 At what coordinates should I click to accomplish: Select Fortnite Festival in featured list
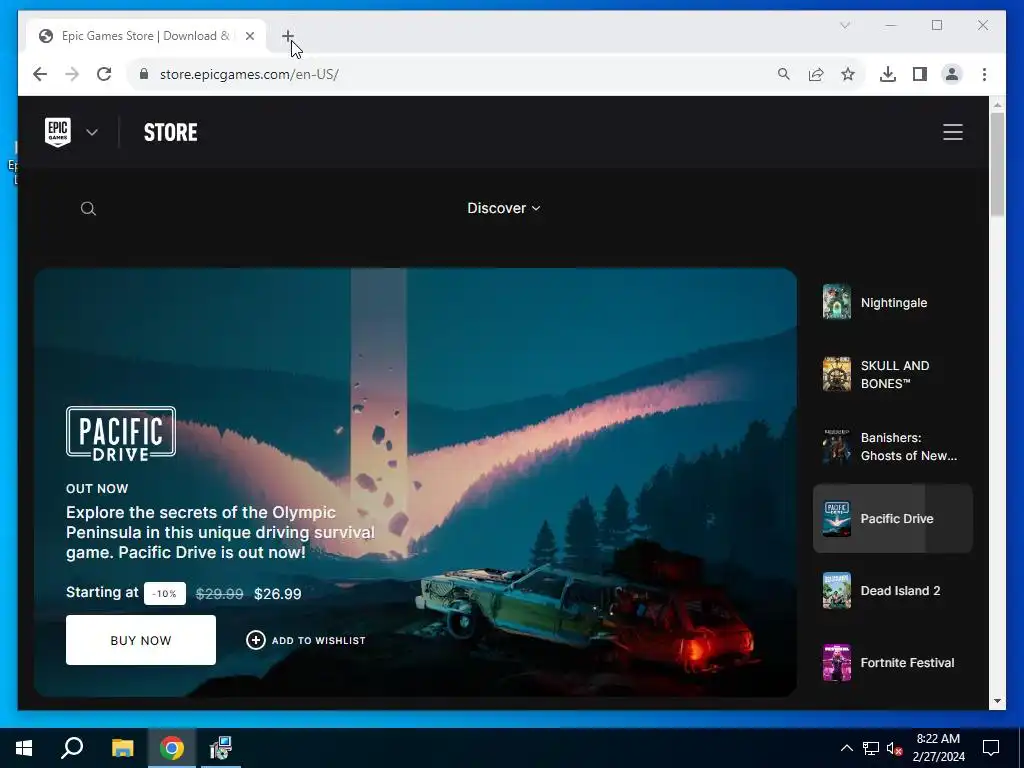(893, 662)
